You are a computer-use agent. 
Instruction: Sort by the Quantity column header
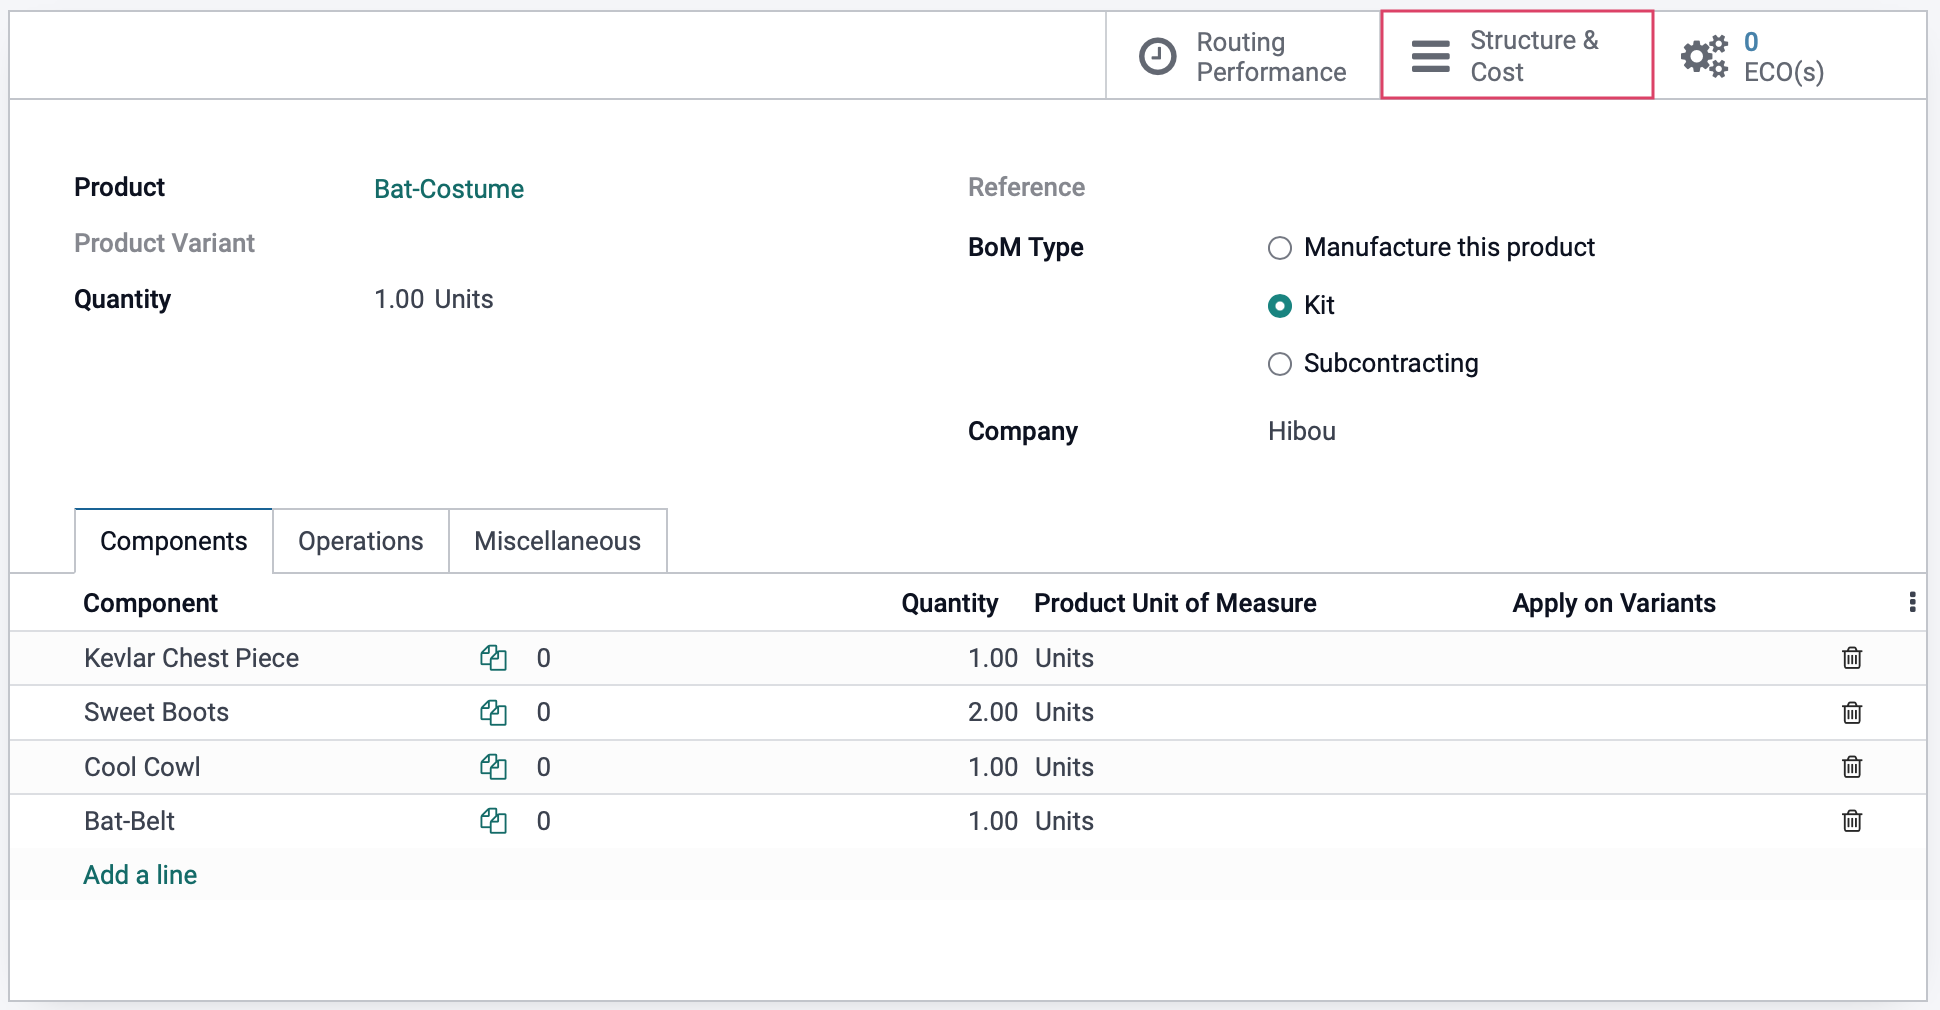(x=949, y=603)
